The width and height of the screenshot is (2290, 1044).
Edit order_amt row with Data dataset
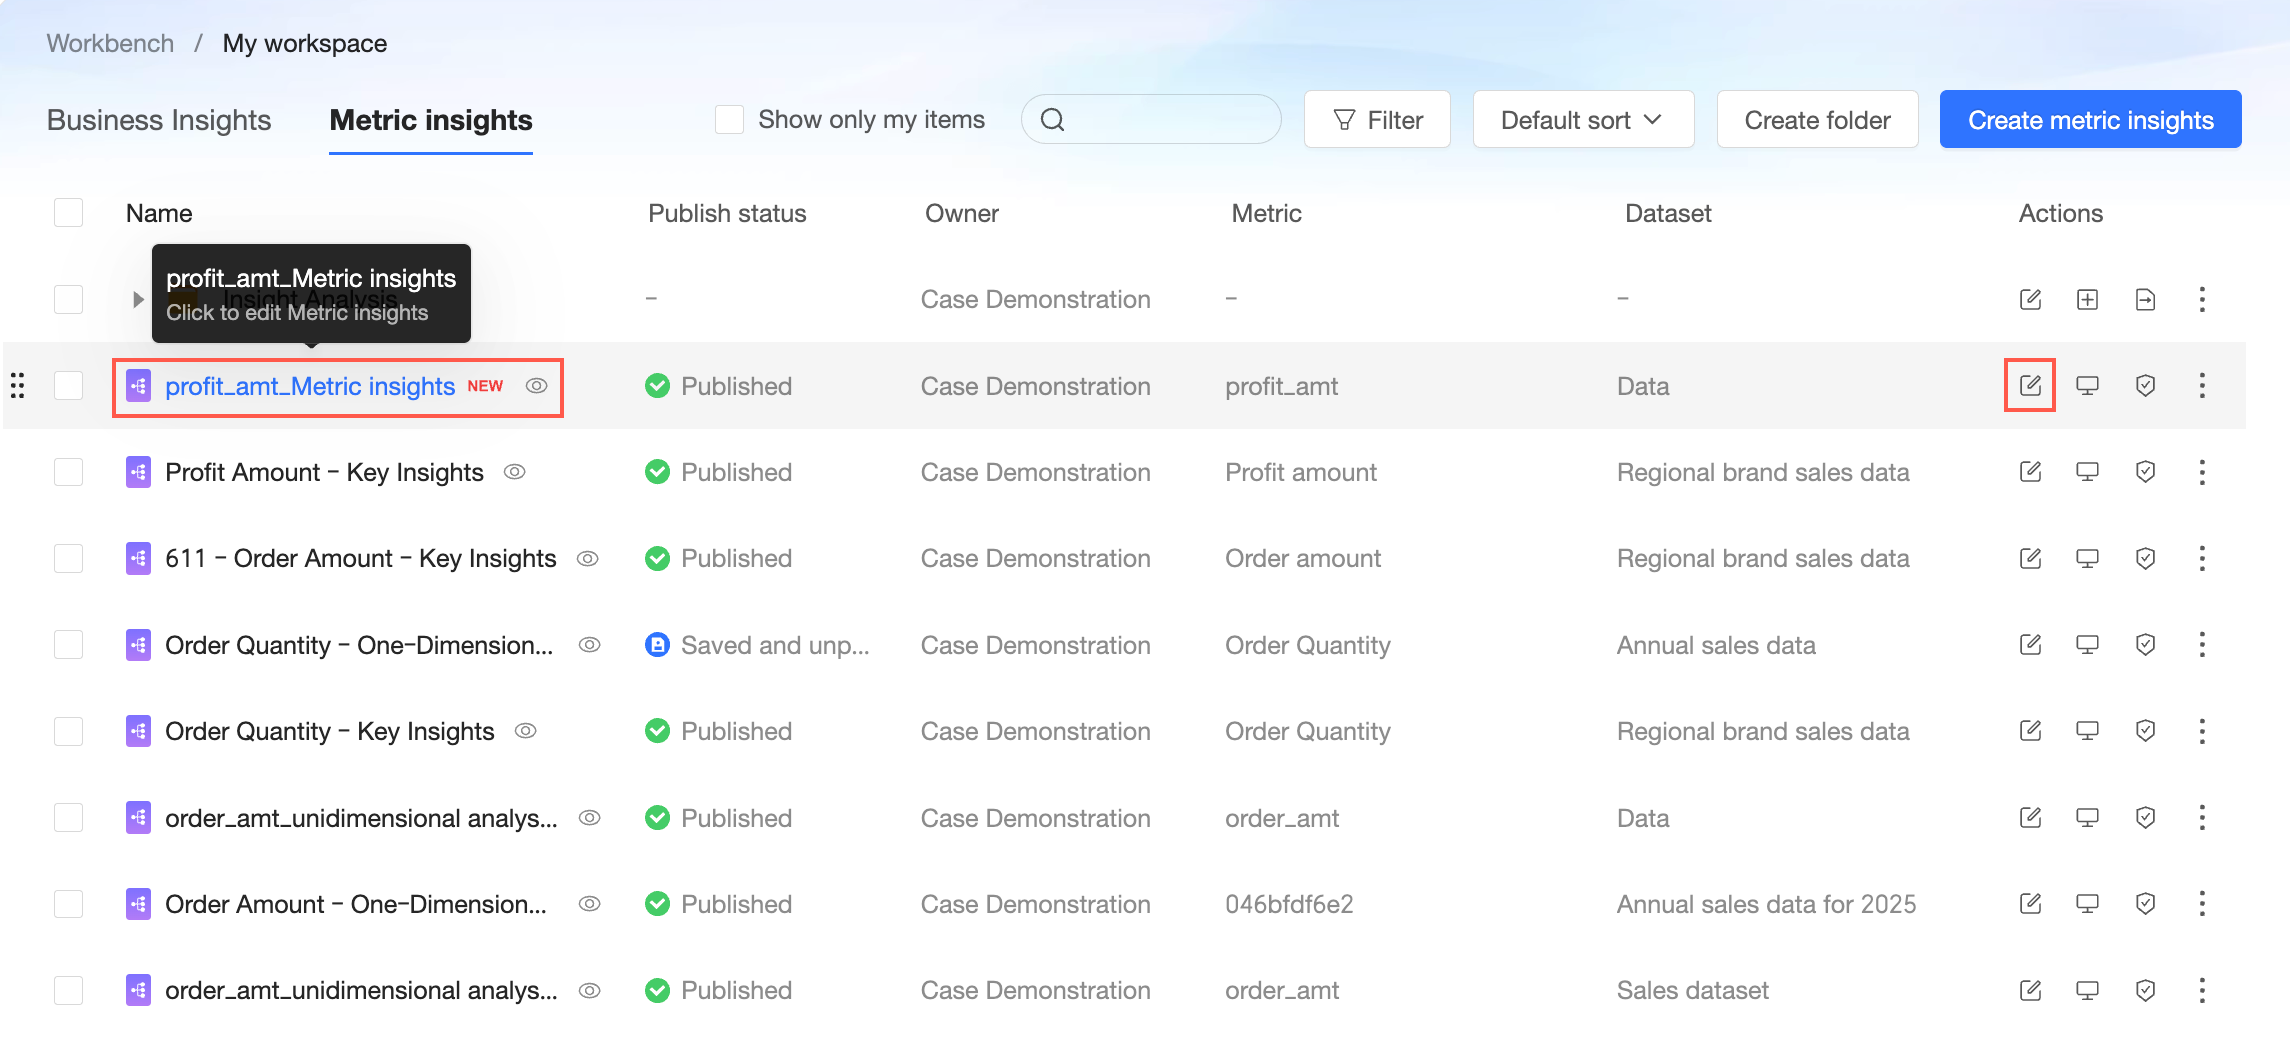click(2030, 817)
